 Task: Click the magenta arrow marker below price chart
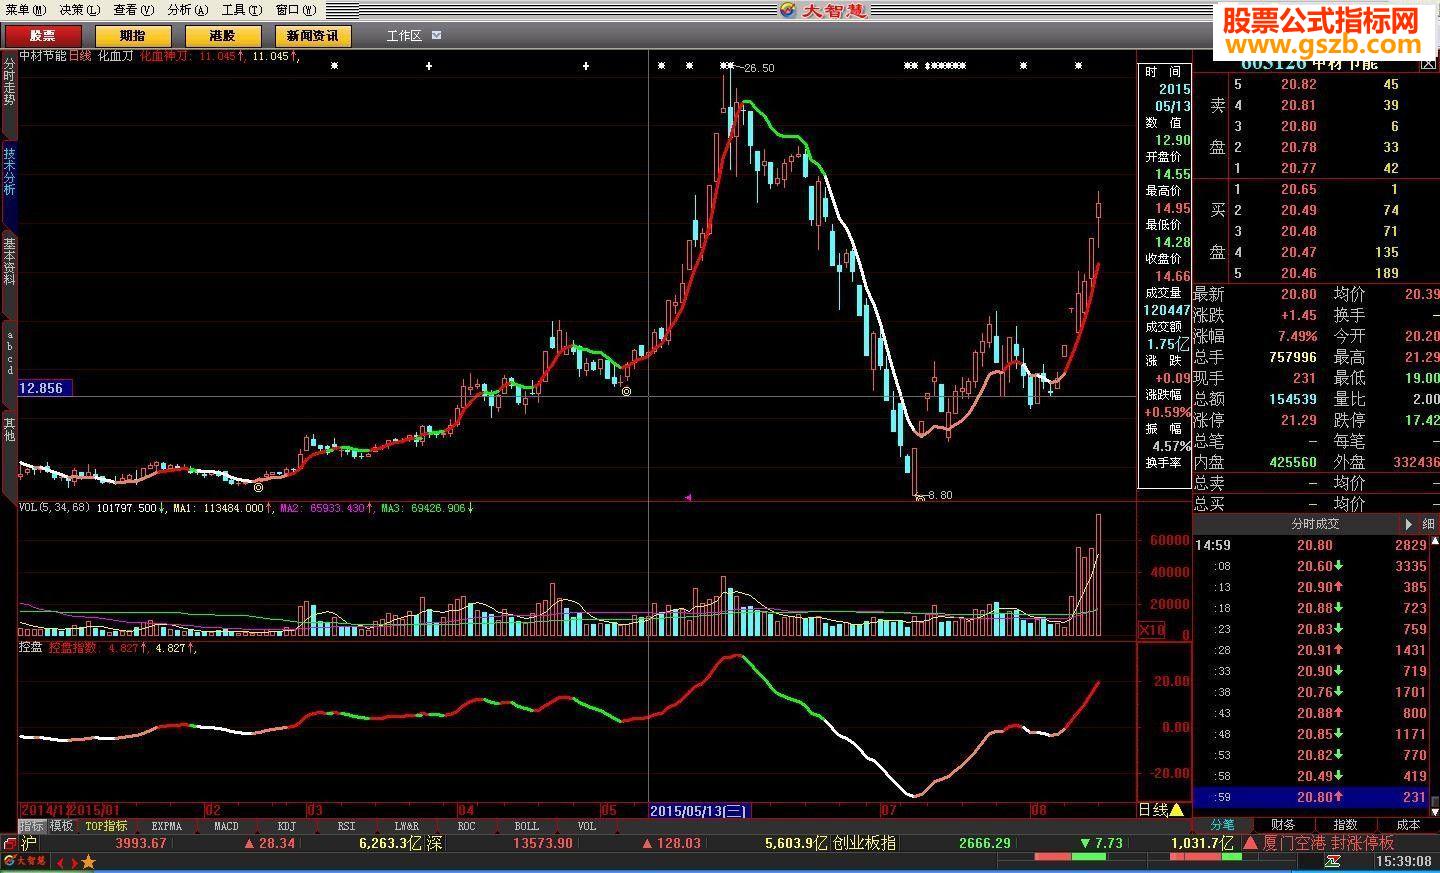[688, 496]
